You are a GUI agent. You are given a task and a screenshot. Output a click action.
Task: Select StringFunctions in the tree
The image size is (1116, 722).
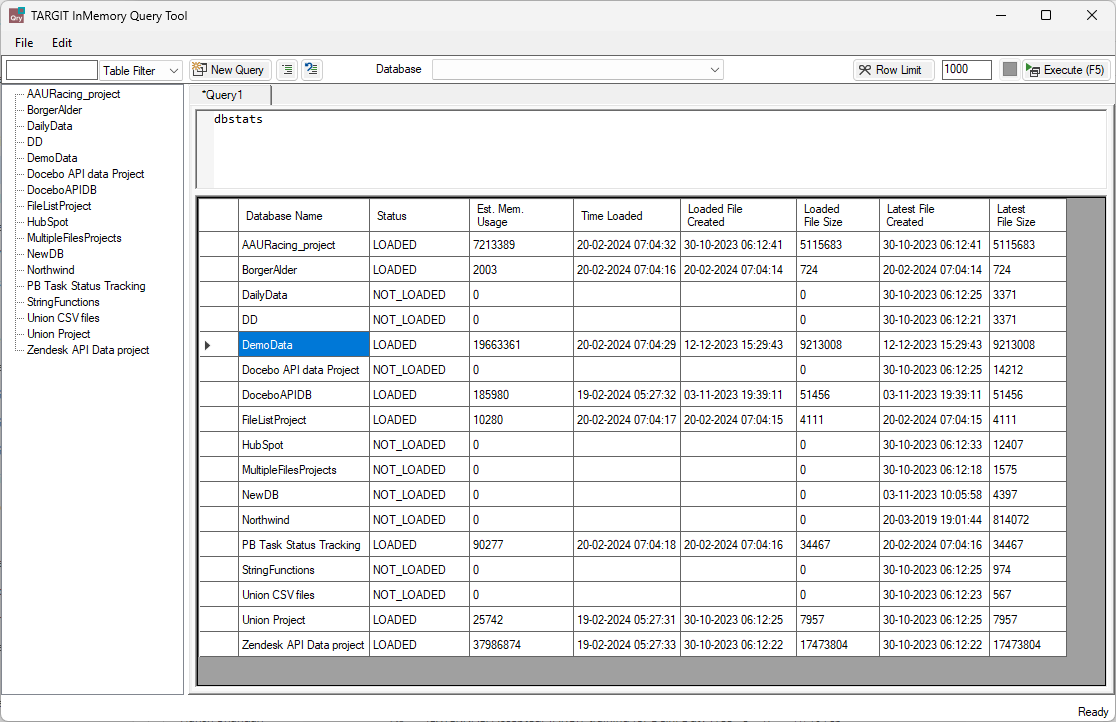pyautogui.click(x=63, y=302)
